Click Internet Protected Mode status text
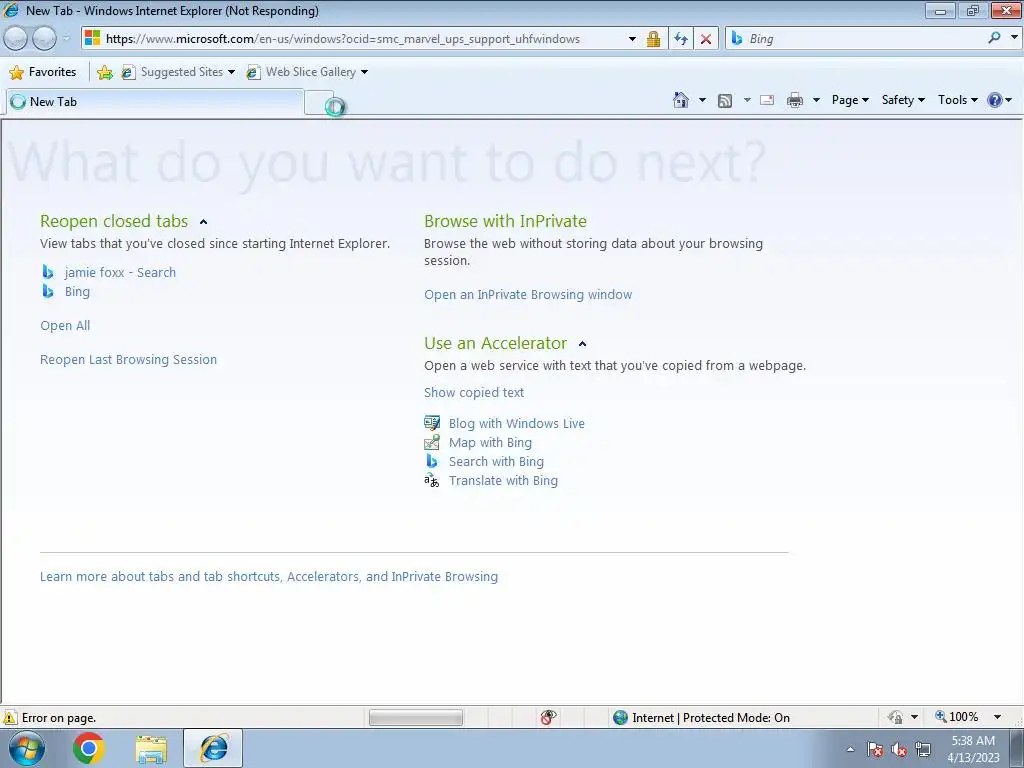 click(711, 718)
